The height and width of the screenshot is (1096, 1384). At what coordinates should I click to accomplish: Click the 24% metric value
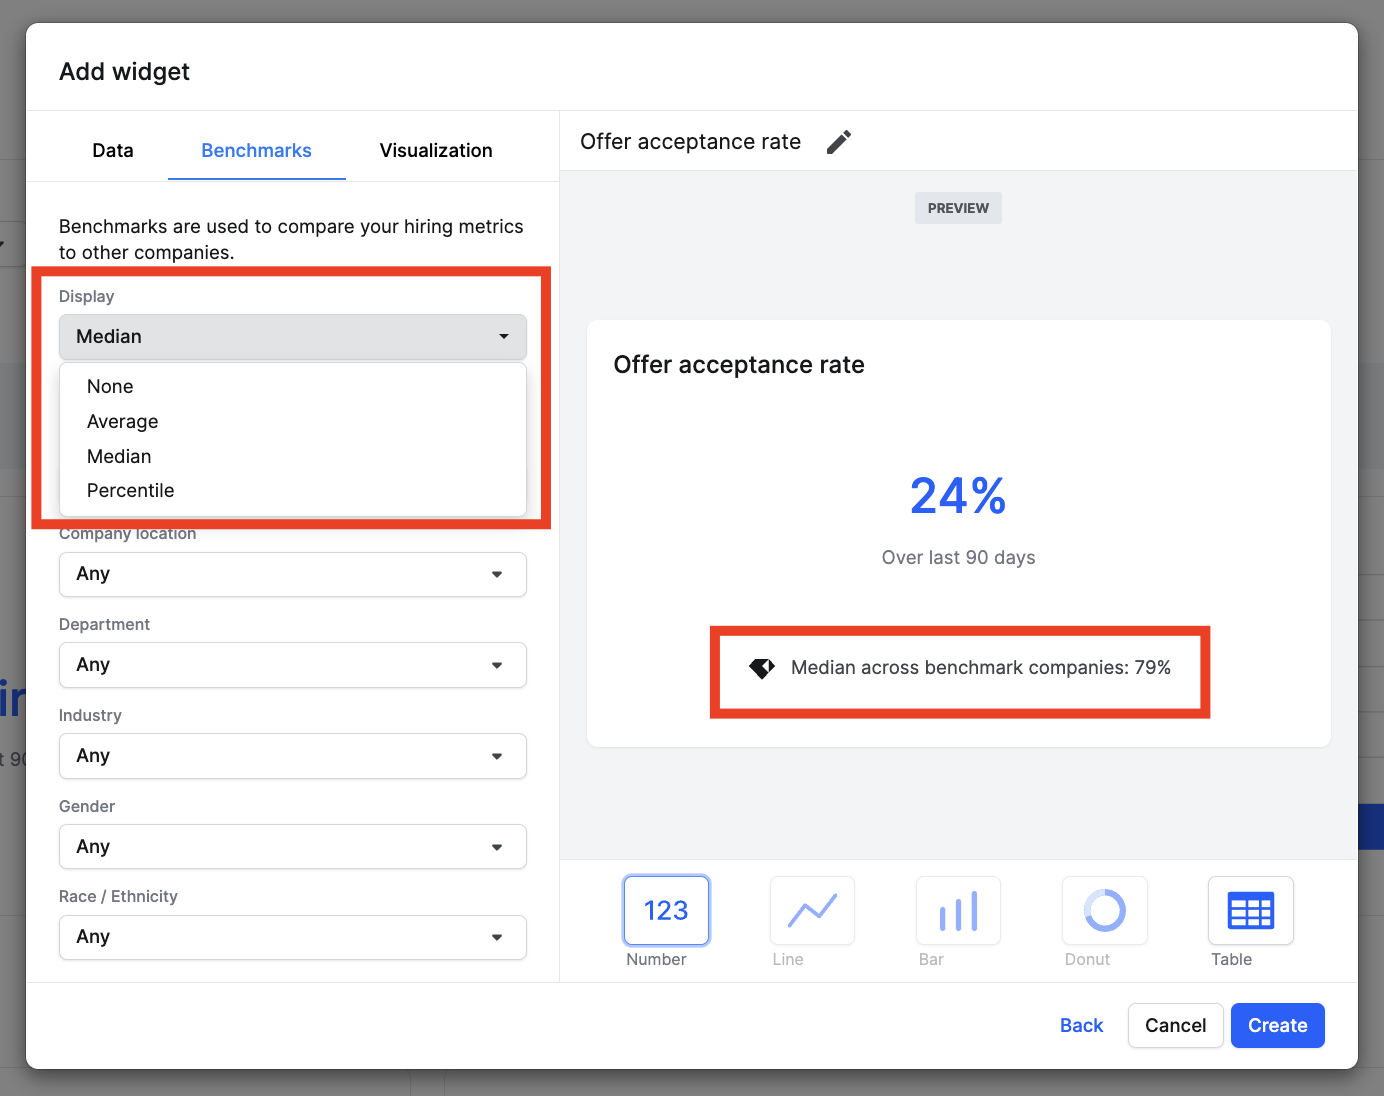coord(958,496)
